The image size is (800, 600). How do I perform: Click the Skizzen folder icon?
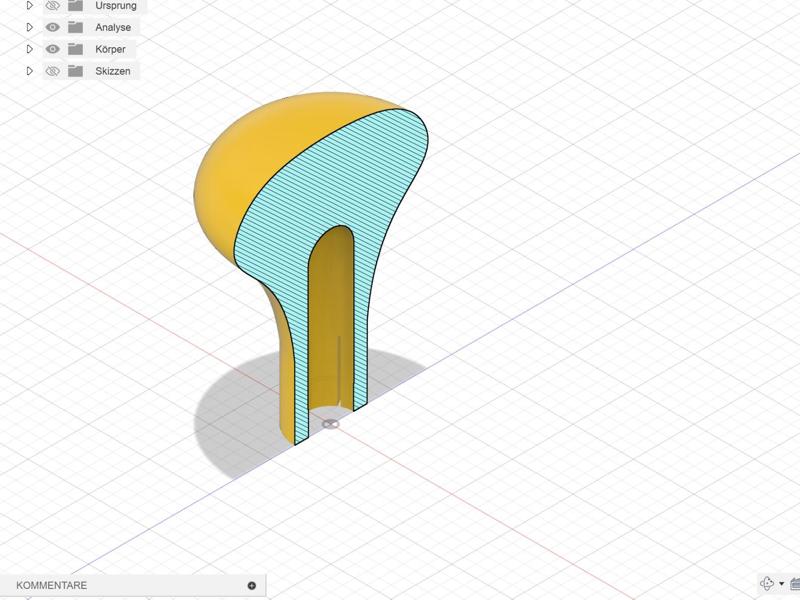(76, 71)
